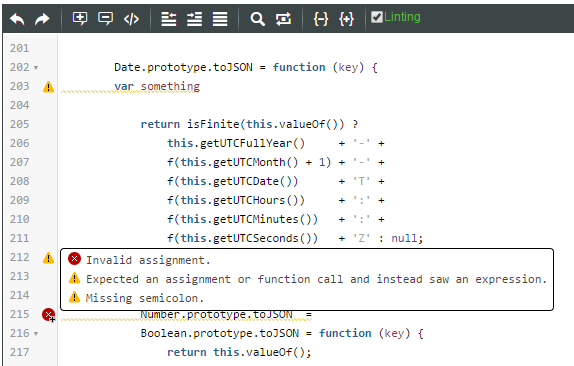Collapse all folds braces icon
The width and height of the screenshot is (574, 366).
point(321,19)
